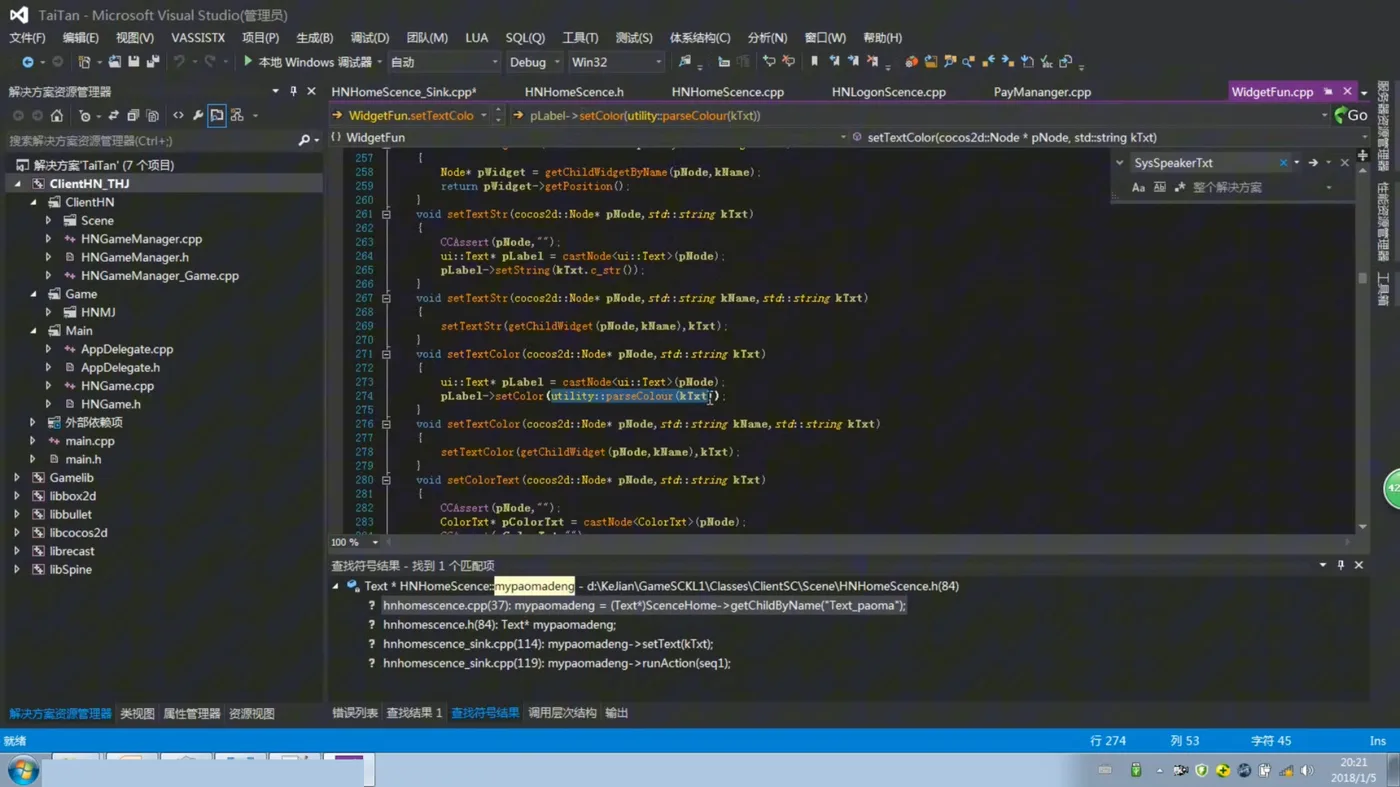The image size is (1400, 787).
Task: Click the find next arrow in search box
Action: coord(1313,162)
